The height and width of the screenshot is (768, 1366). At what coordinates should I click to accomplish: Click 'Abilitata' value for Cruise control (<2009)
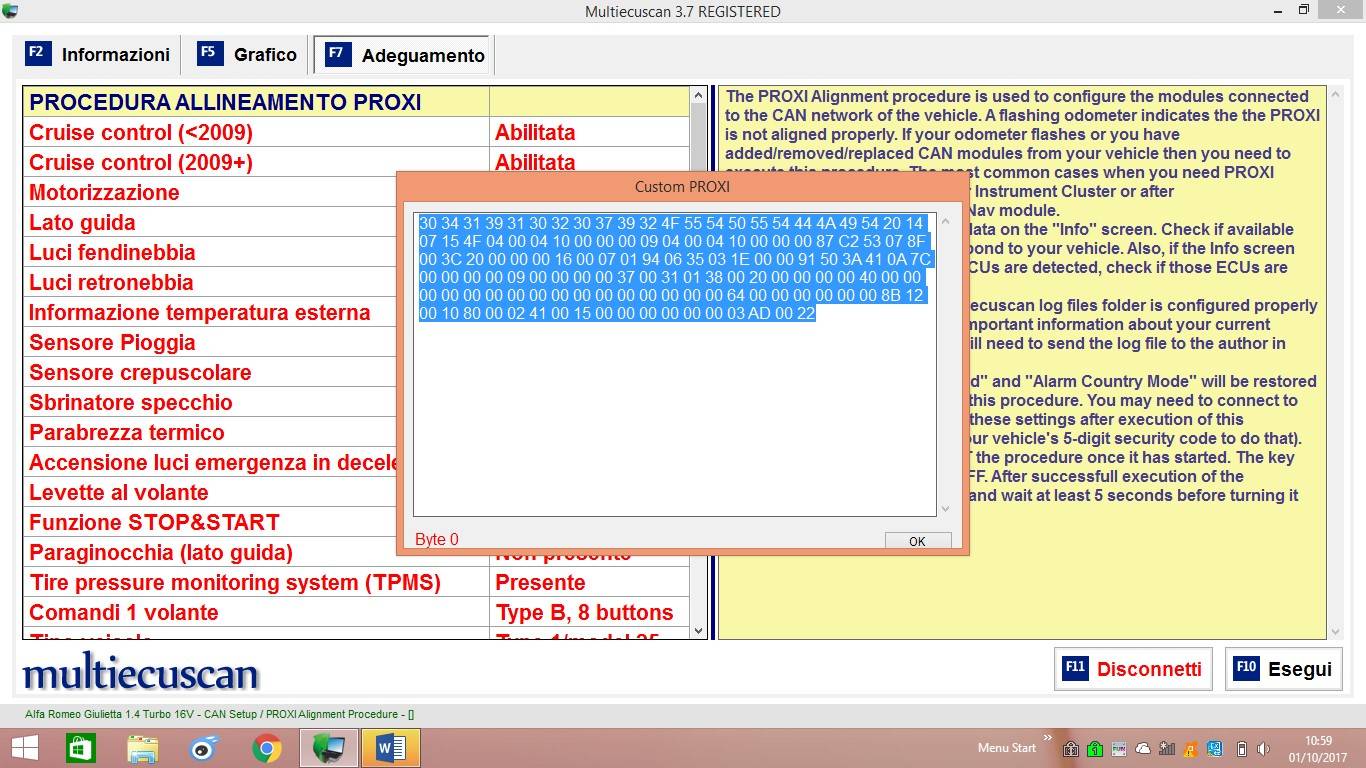pos(535,133)
